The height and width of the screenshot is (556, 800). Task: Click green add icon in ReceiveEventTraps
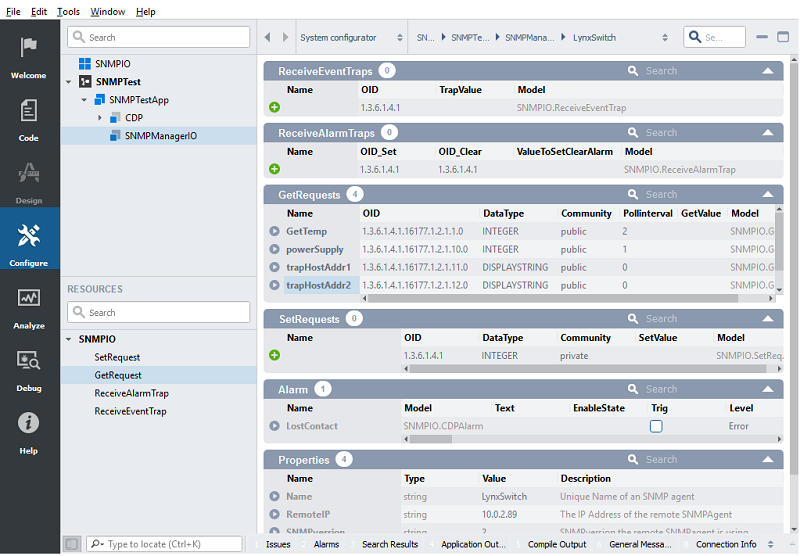274,107
